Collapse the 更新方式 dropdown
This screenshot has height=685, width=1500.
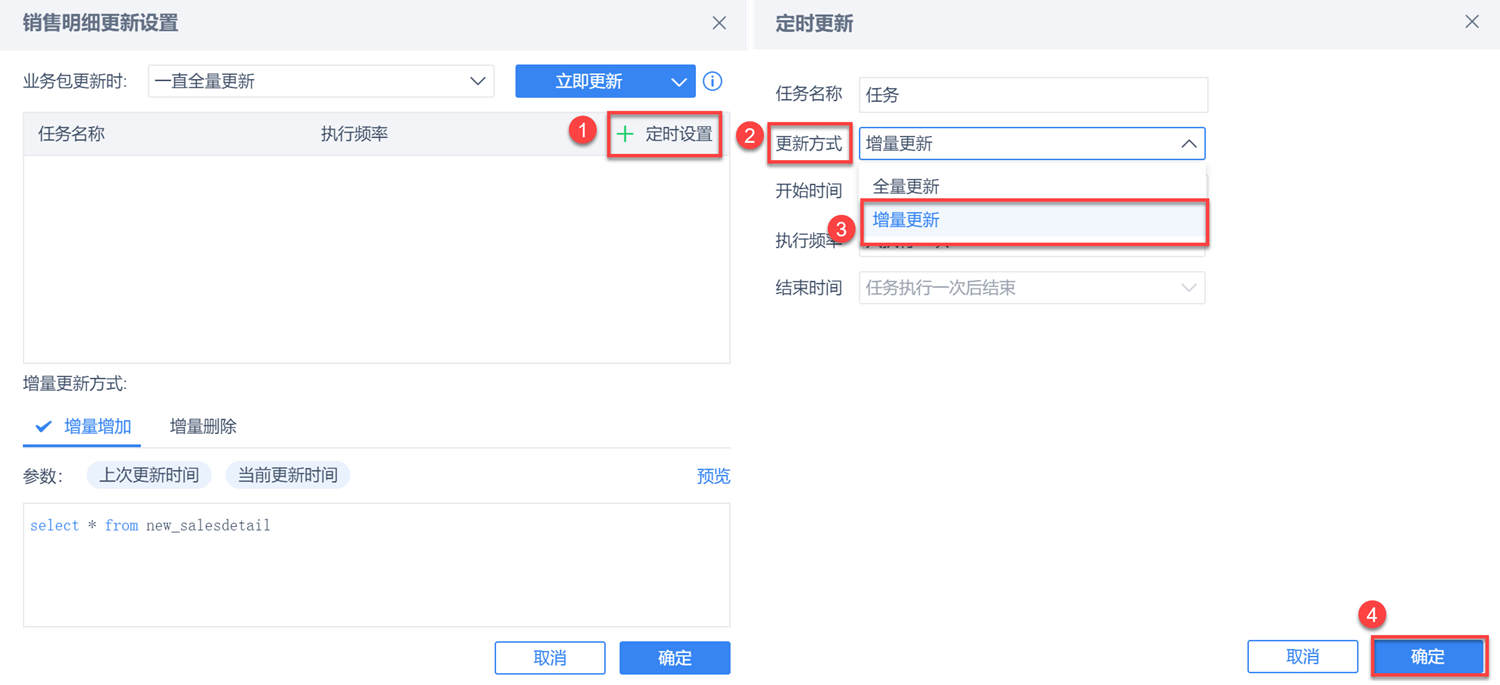pyautogui.click(x=1188, y=144)
